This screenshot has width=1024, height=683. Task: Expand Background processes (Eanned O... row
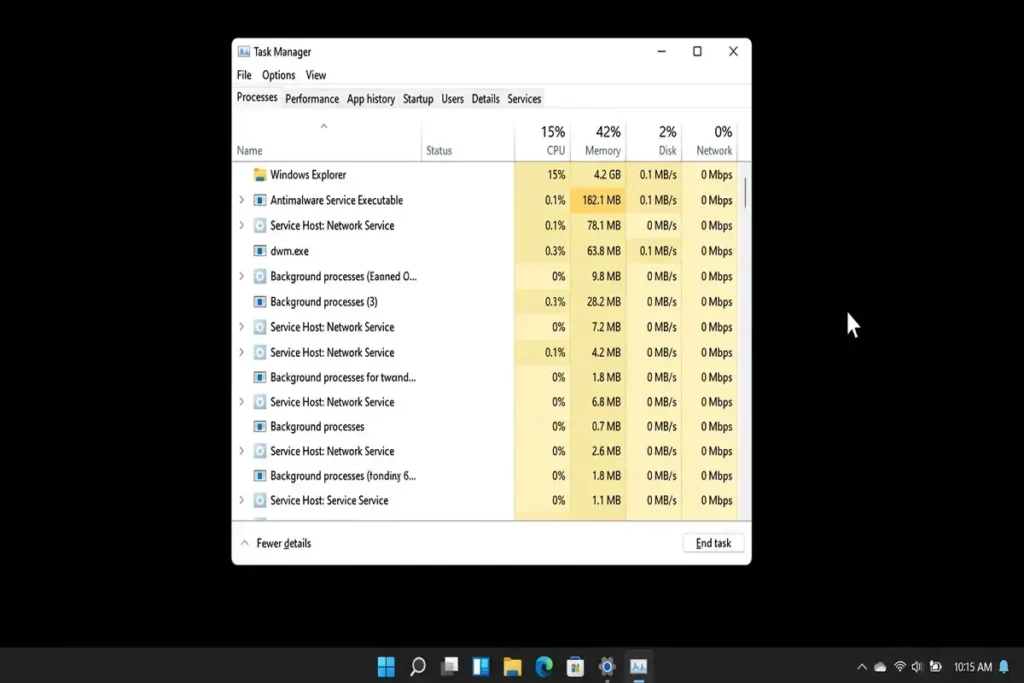click(x=242, y=276)
